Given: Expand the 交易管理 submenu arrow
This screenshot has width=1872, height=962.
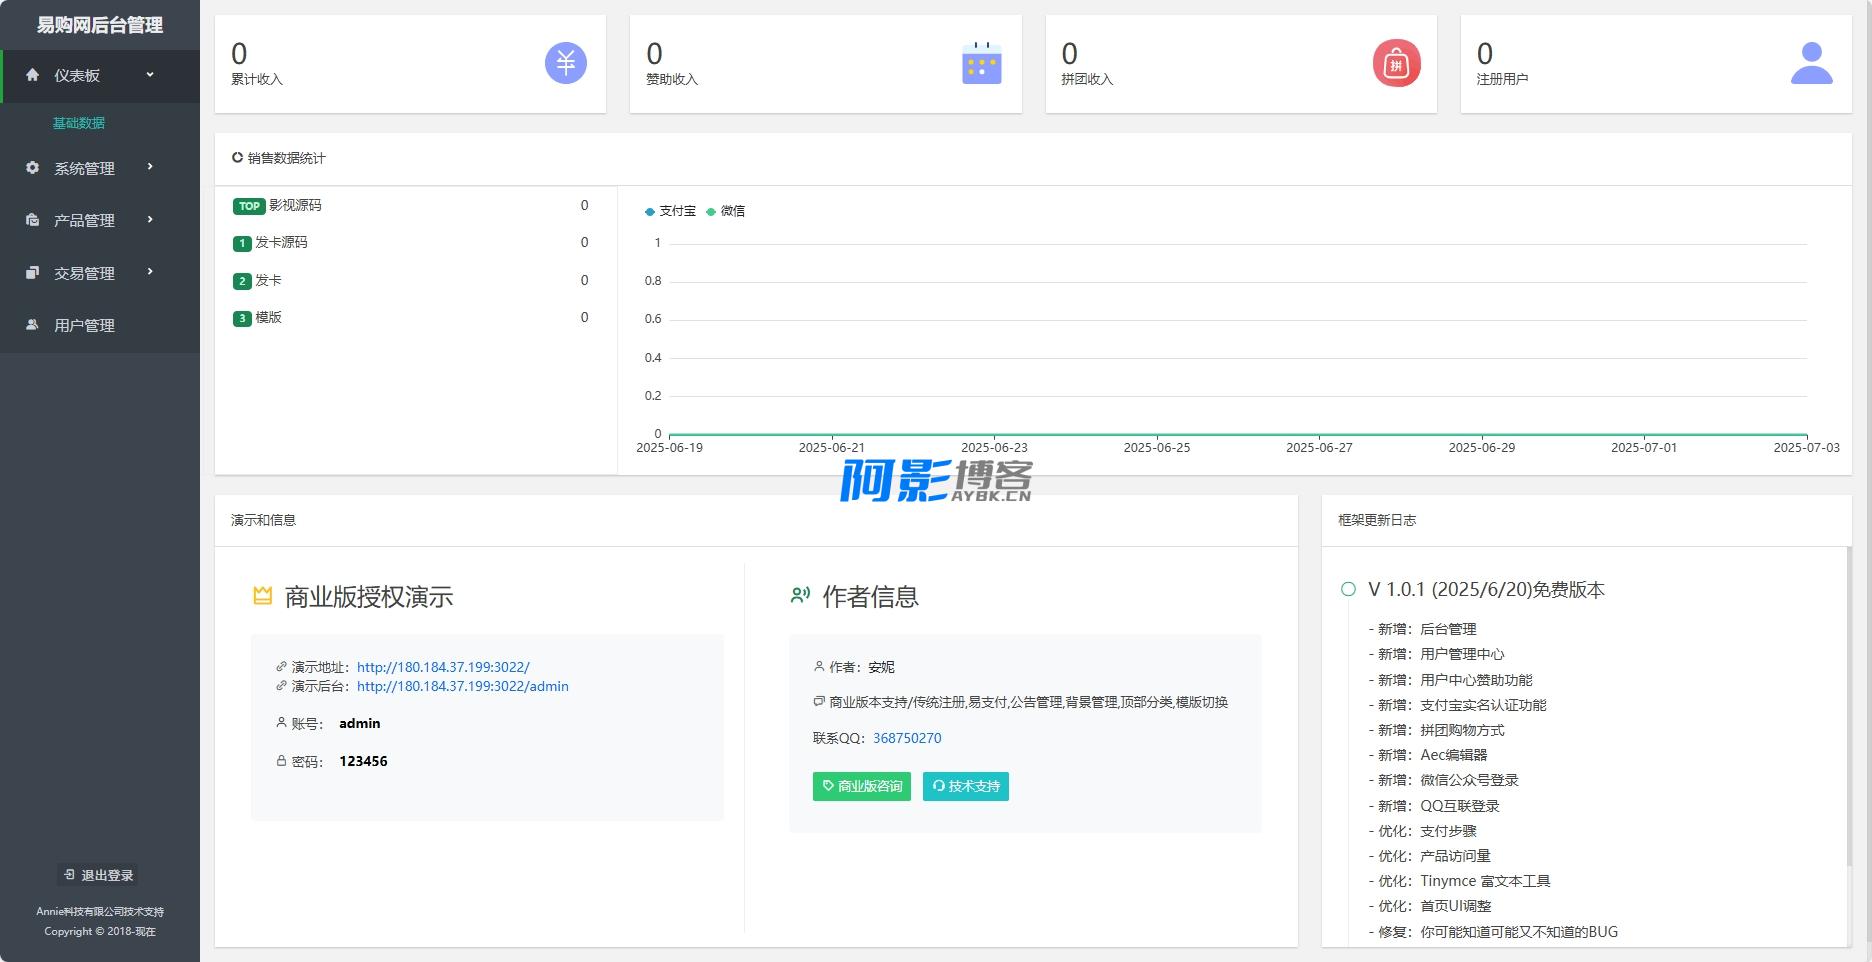Looking at the screenshot, I should pyautogui.click(x=150, y=272).
